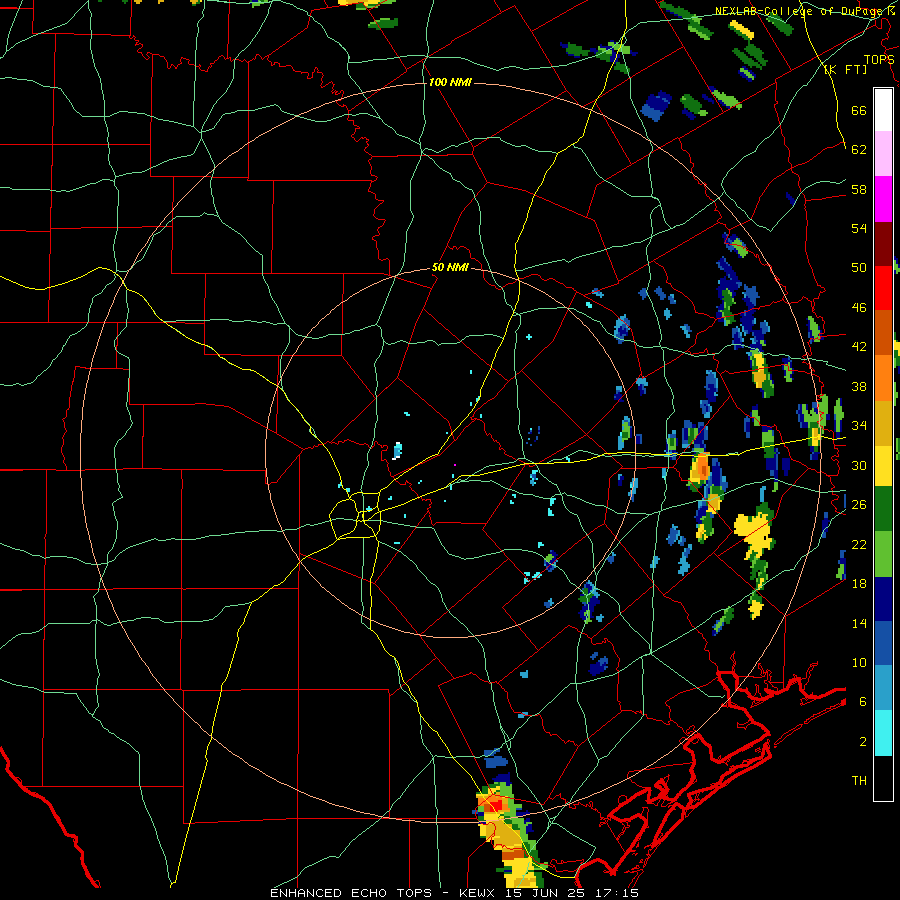Image resolution: width=900 pixels, height=900 pixels.
Task: Click the "50" legend value beside the scale
Action: click(x=859, y=268)
